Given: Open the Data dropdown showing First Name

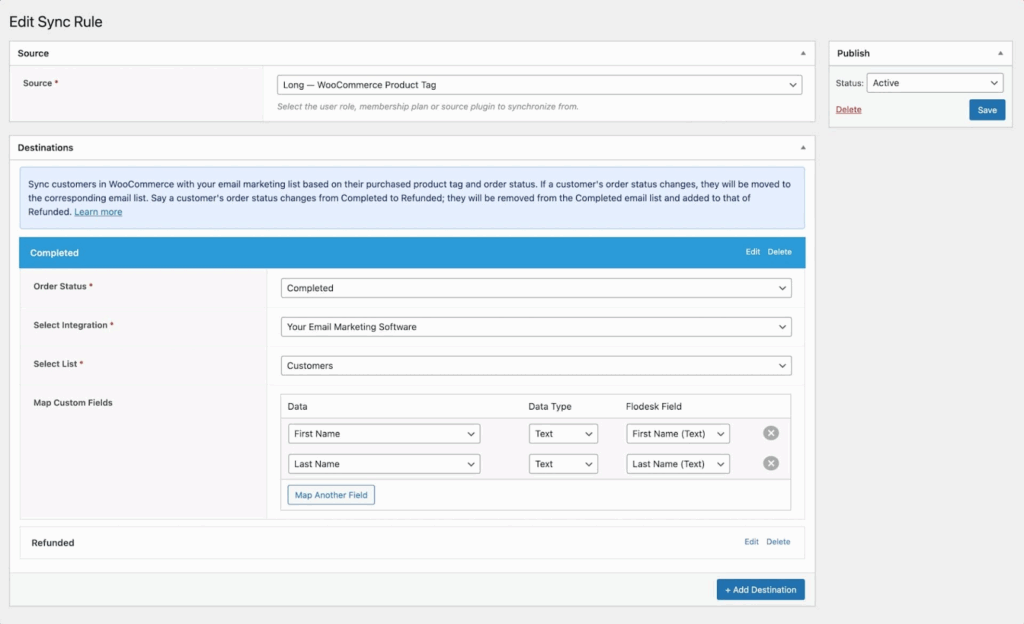Looking at the screenshot, I should click(x=384, y=433).
